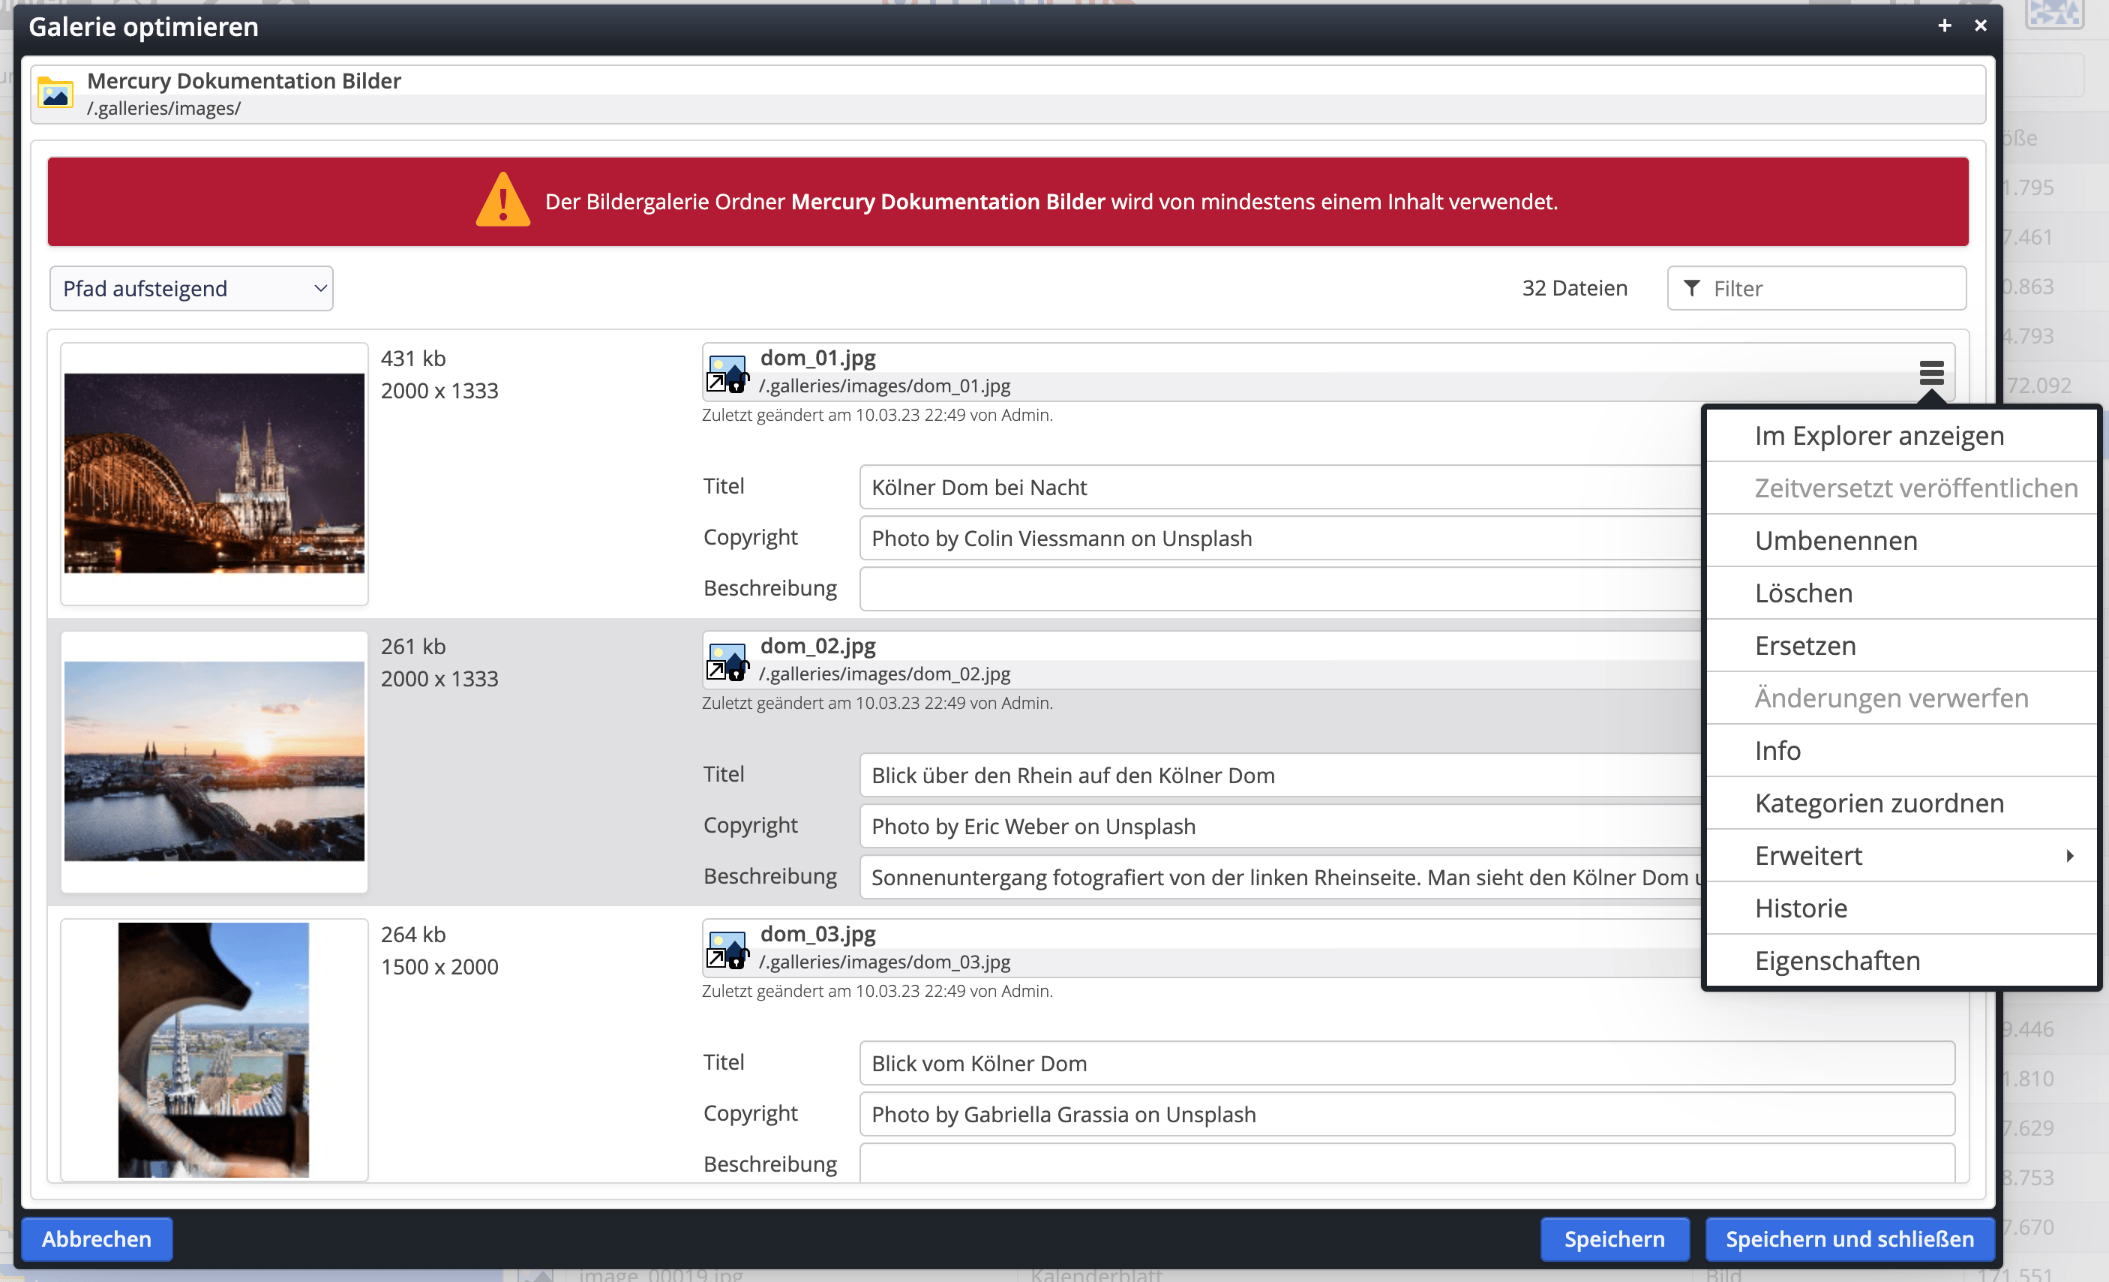This screenshot has height=1282, width=2109.
Task: Select 'Im Explorer anzeigen' from context menu
Action: pyautogui.click(x=1879, y=436)
